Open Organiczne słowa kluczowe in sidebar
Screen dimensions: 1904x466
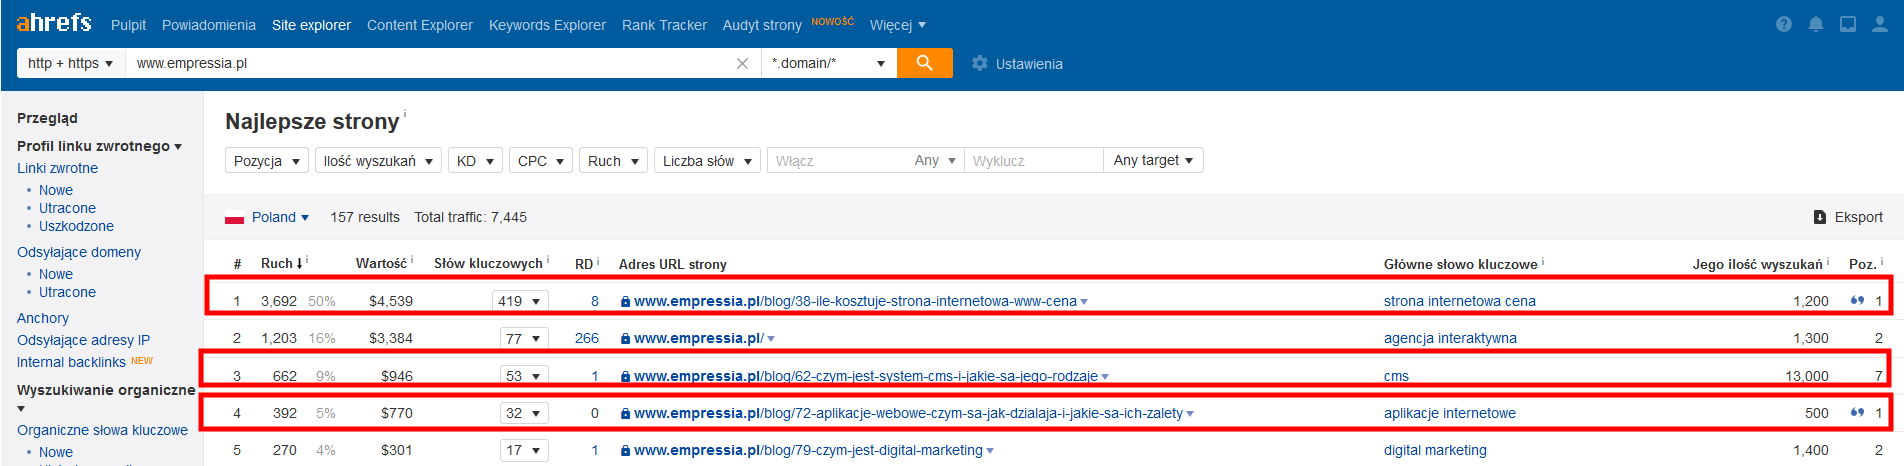coord(102,430)
